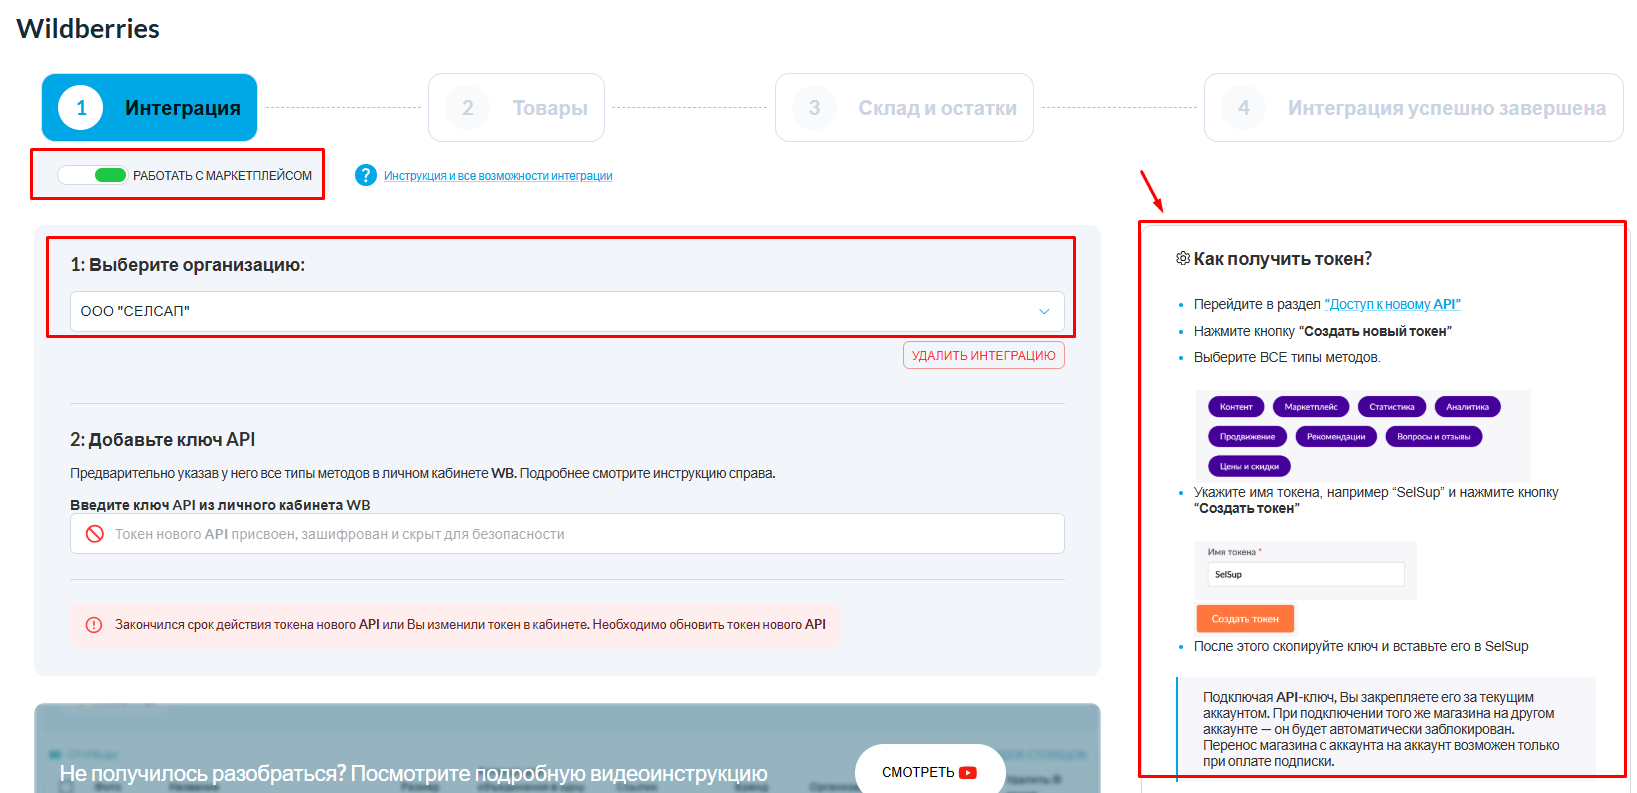The height and width of the screenshot is (793, 1637).
Task: Click the «Маркетплейс» purple tag in instructions
Action: [1311, 407]
